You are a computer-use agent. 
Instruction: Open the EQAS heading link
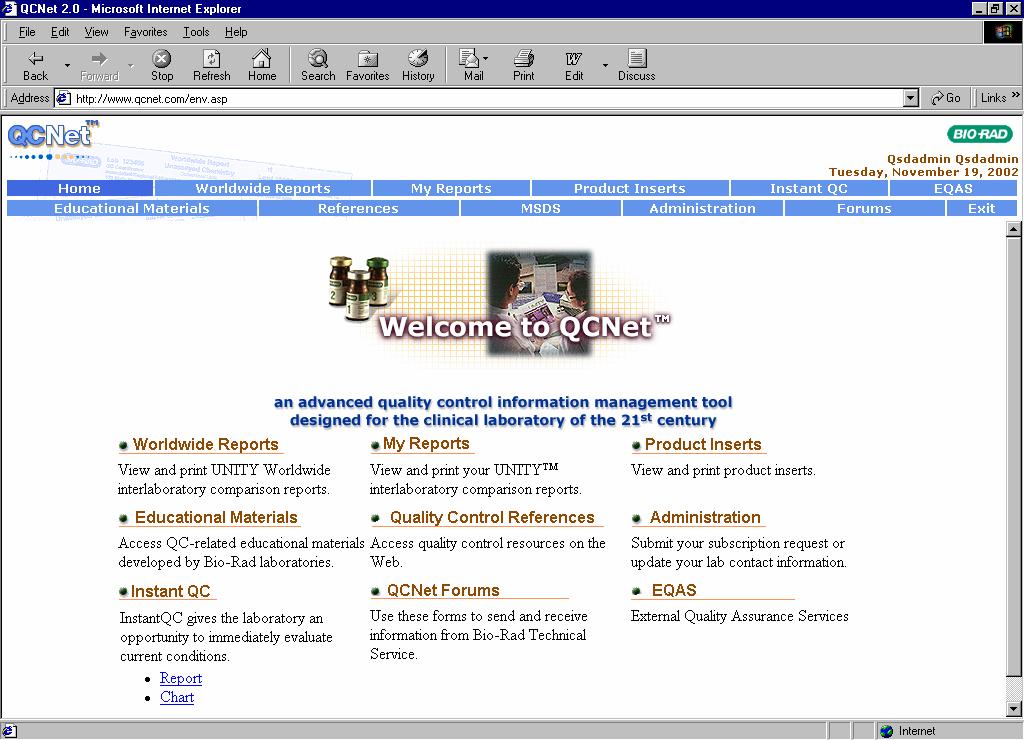[674, 590]
